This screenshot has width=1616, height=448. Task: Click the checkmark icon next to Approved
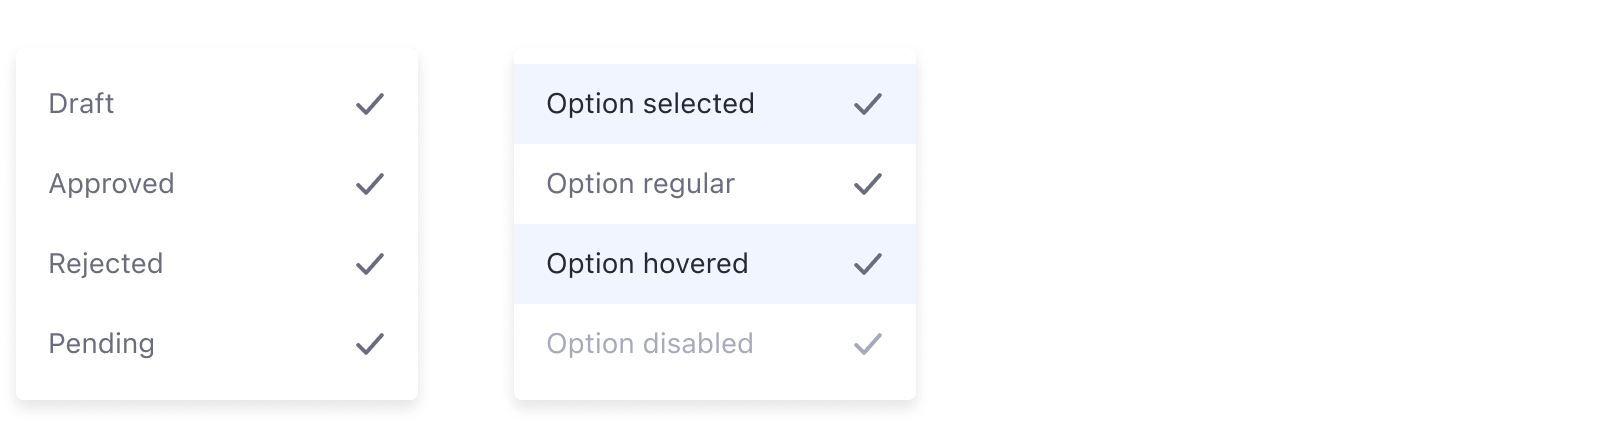370,184
